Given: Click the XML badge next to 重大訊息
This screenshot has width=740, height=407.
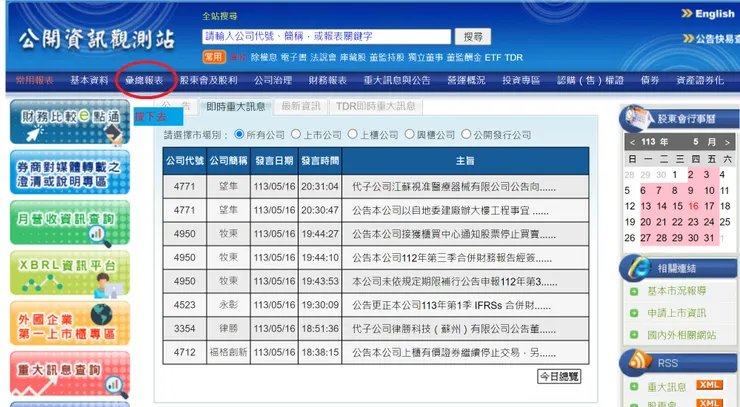Looking at the screenshot, I should point(709,385).
